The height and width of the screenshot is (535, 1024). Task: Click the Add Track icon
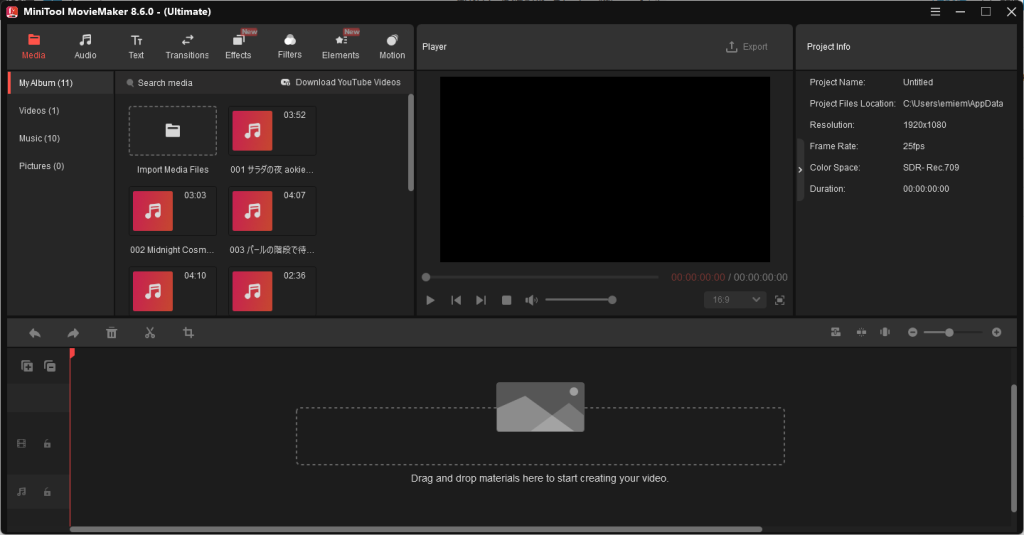tap(27, 366)
